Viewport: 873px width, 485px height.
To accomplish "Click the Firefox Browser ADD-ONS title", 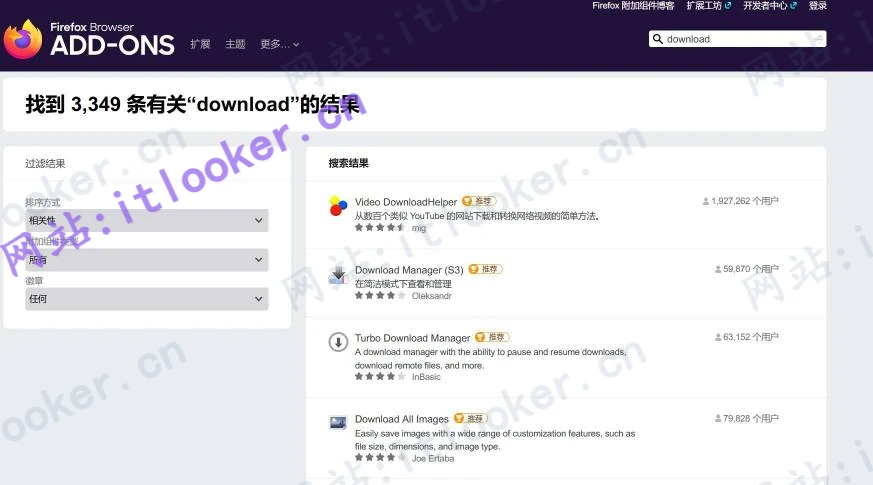I will (x=112, y=39).
